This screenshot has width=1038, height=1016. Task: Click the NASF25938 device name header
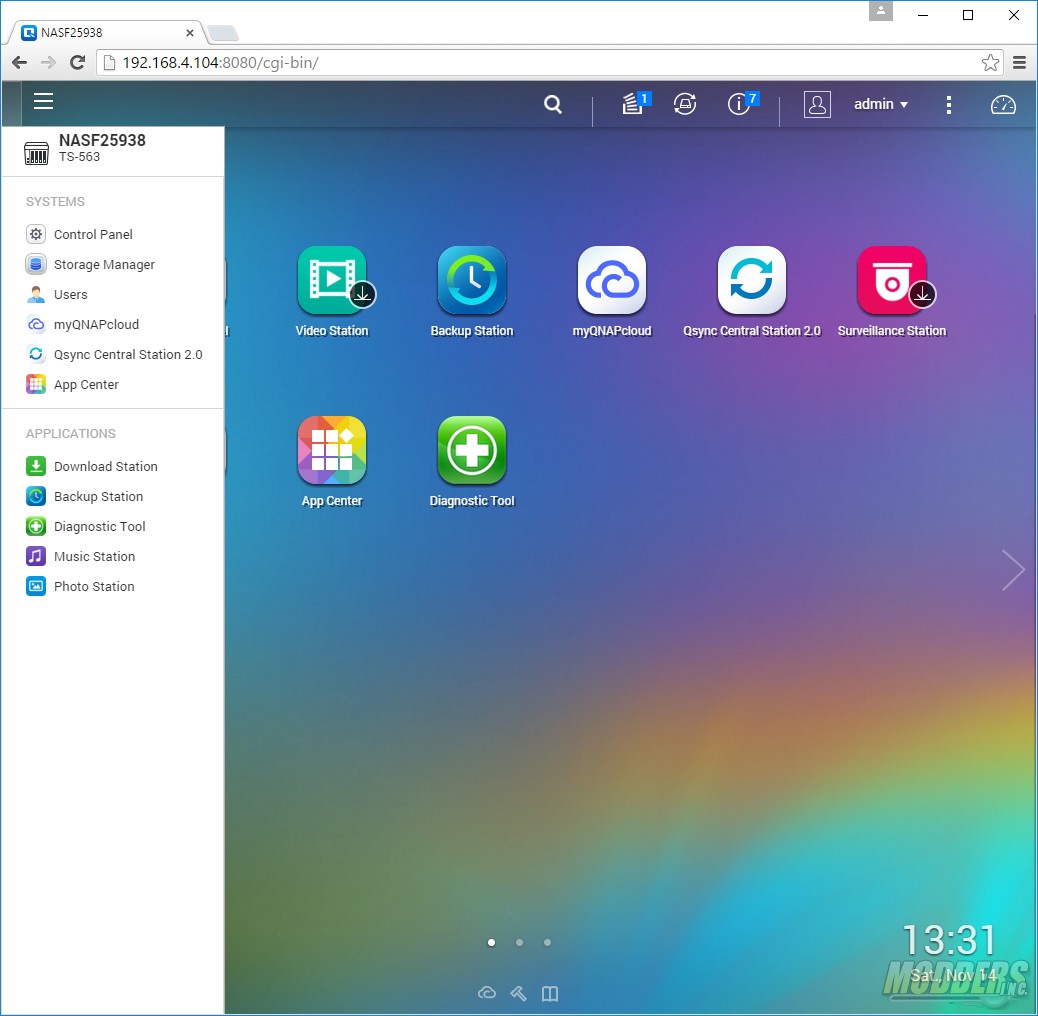pos(102,140)
